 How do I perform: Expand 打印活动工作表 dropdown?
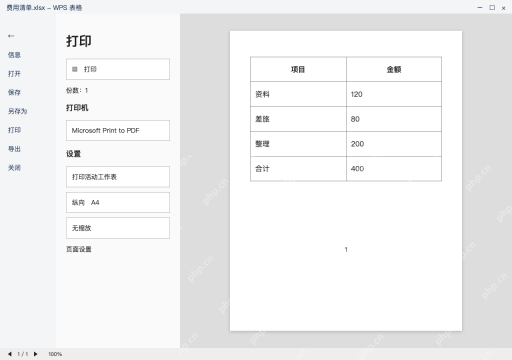point(118,177)
